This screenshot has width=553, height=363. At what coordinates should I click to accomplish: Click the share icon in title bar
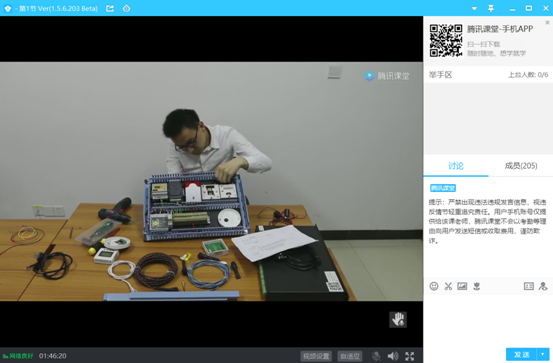point(110,8)
